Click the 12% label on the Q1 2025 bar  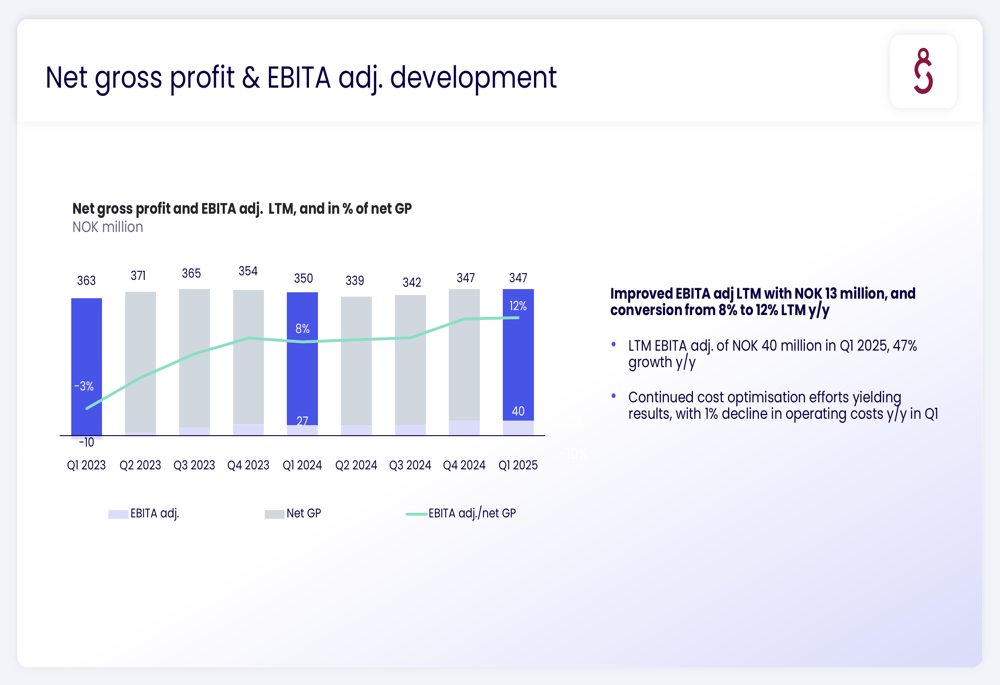(x=518, y=307)
